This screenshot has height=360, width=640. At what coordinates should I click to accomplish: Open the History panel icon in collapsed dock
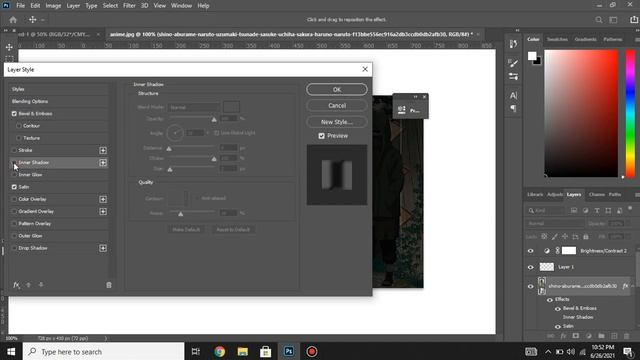tap(513, 44)
